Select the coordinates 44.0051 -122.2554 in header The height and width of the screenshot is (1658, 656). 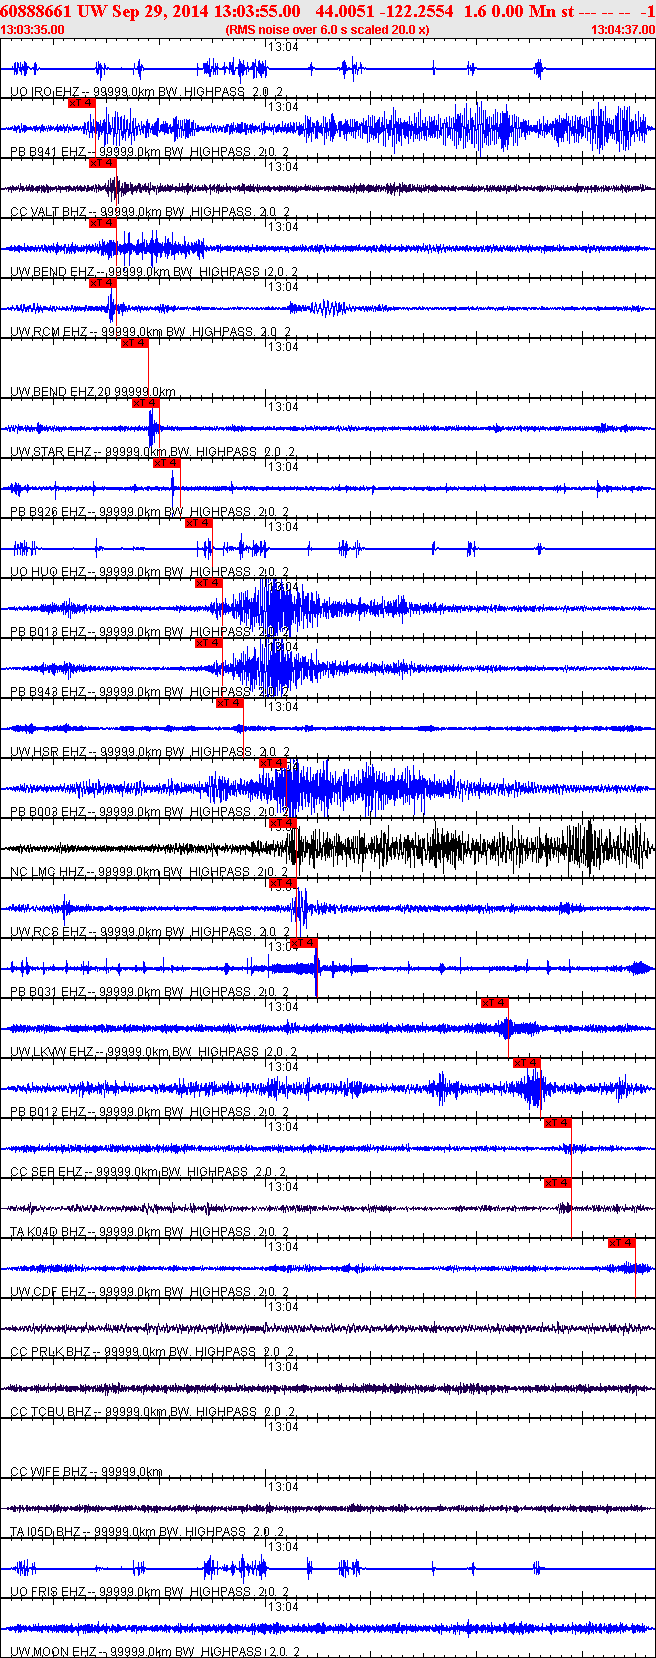tap(384, 11)
